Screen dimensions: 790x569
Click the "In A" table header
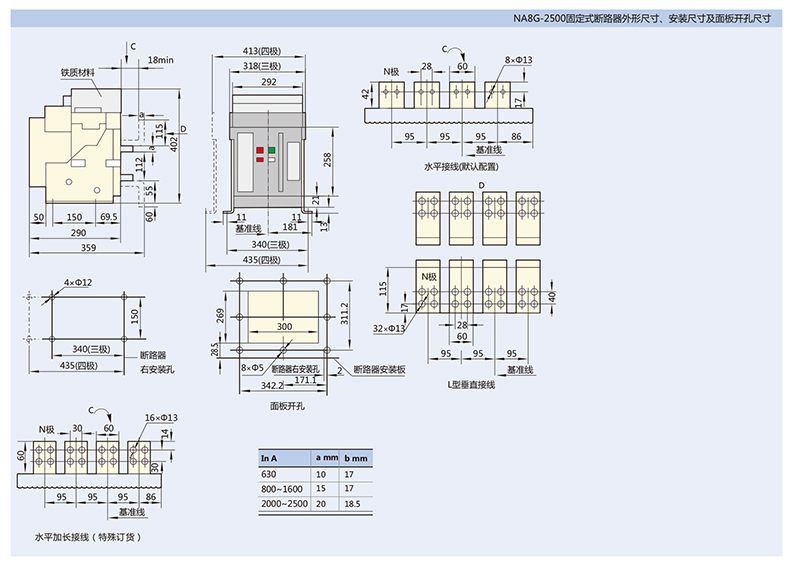pos(267,458)
